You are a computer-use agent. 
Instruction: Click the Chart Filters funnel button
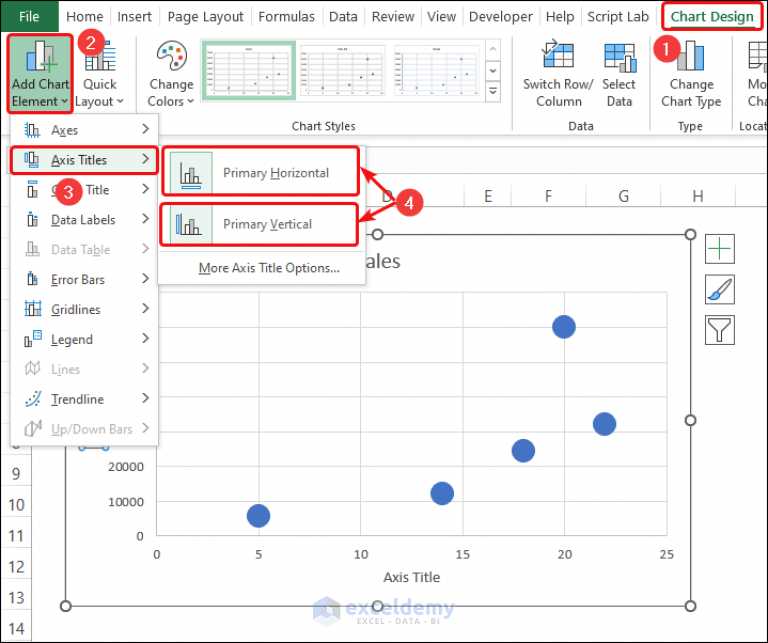[720, 330]
